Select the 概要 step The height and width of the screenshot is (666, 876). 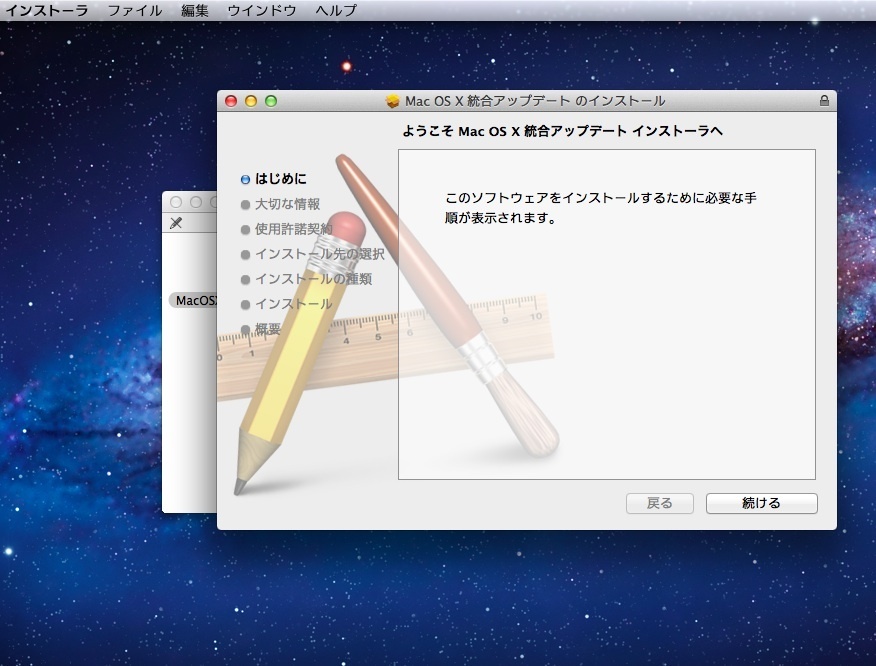pos(260,329)
